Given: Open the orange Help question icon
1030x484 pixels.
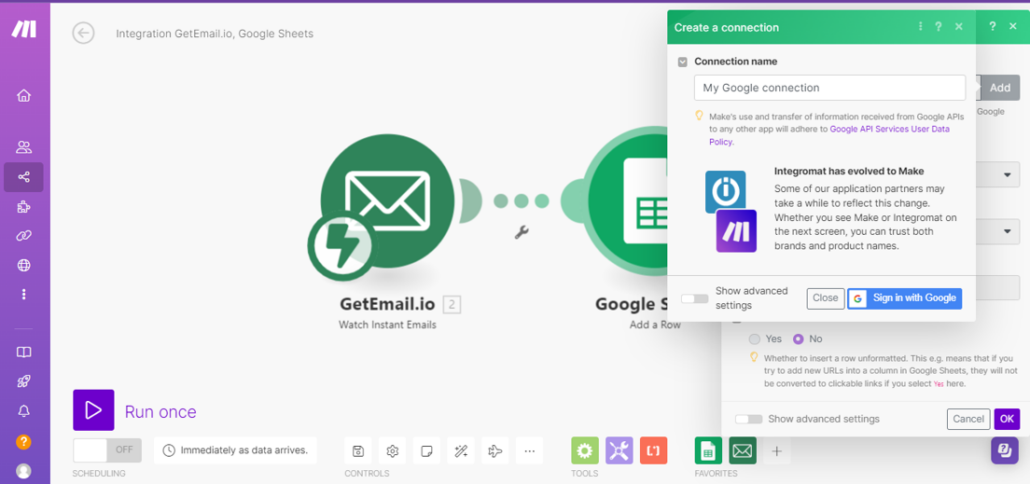Looking at the screenshot, I should point(24,441).
